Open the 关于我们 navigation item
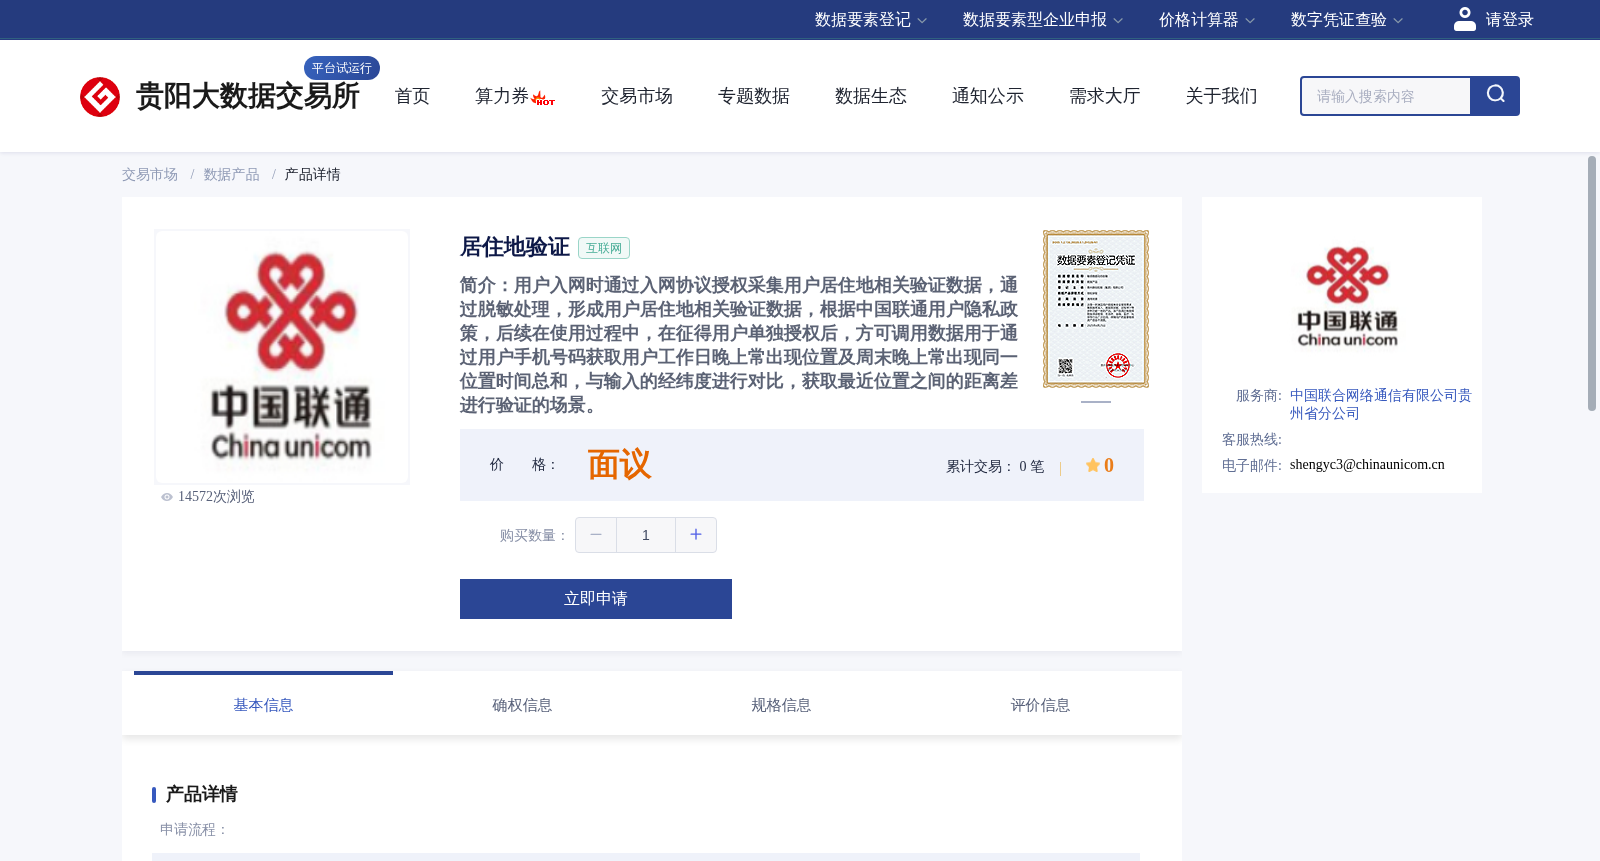The height and width of the screenshot is (861, 1600). [x=1222, y=96]
